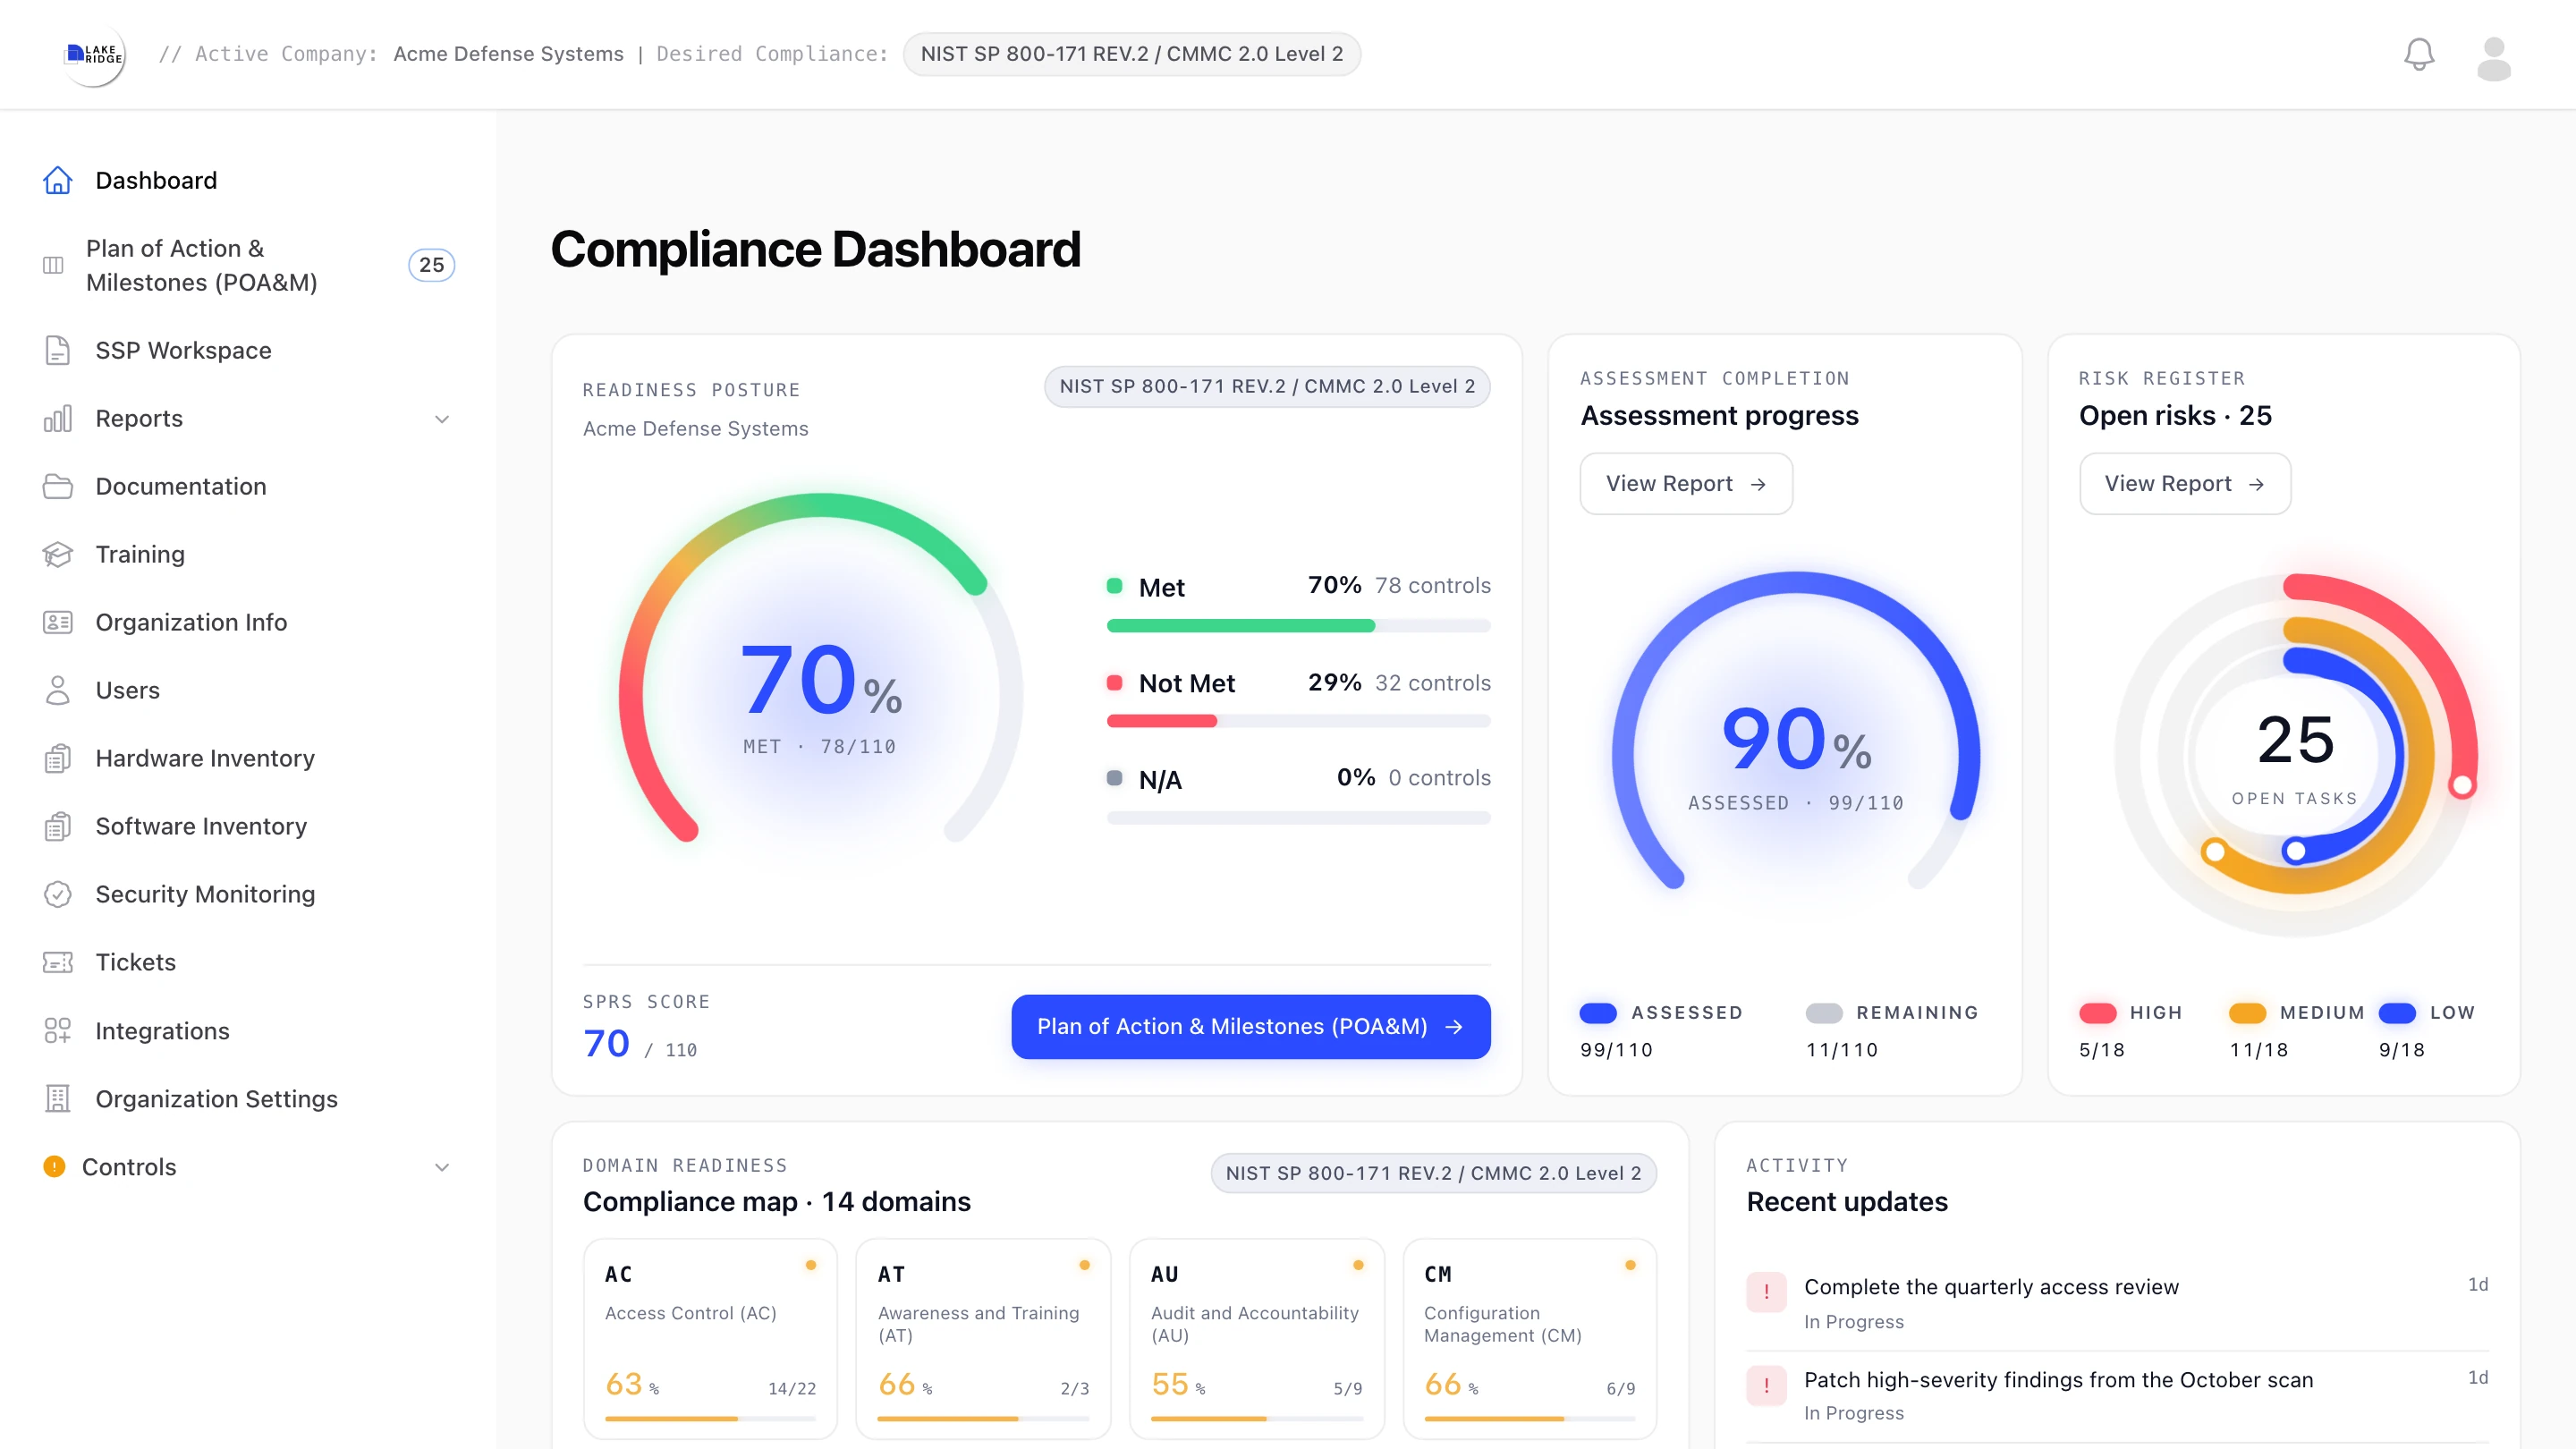The height and width of the screenshot is (1449, 2576).
Task: Click the Training graduation cap icon
Action: [x=57, y=554]
